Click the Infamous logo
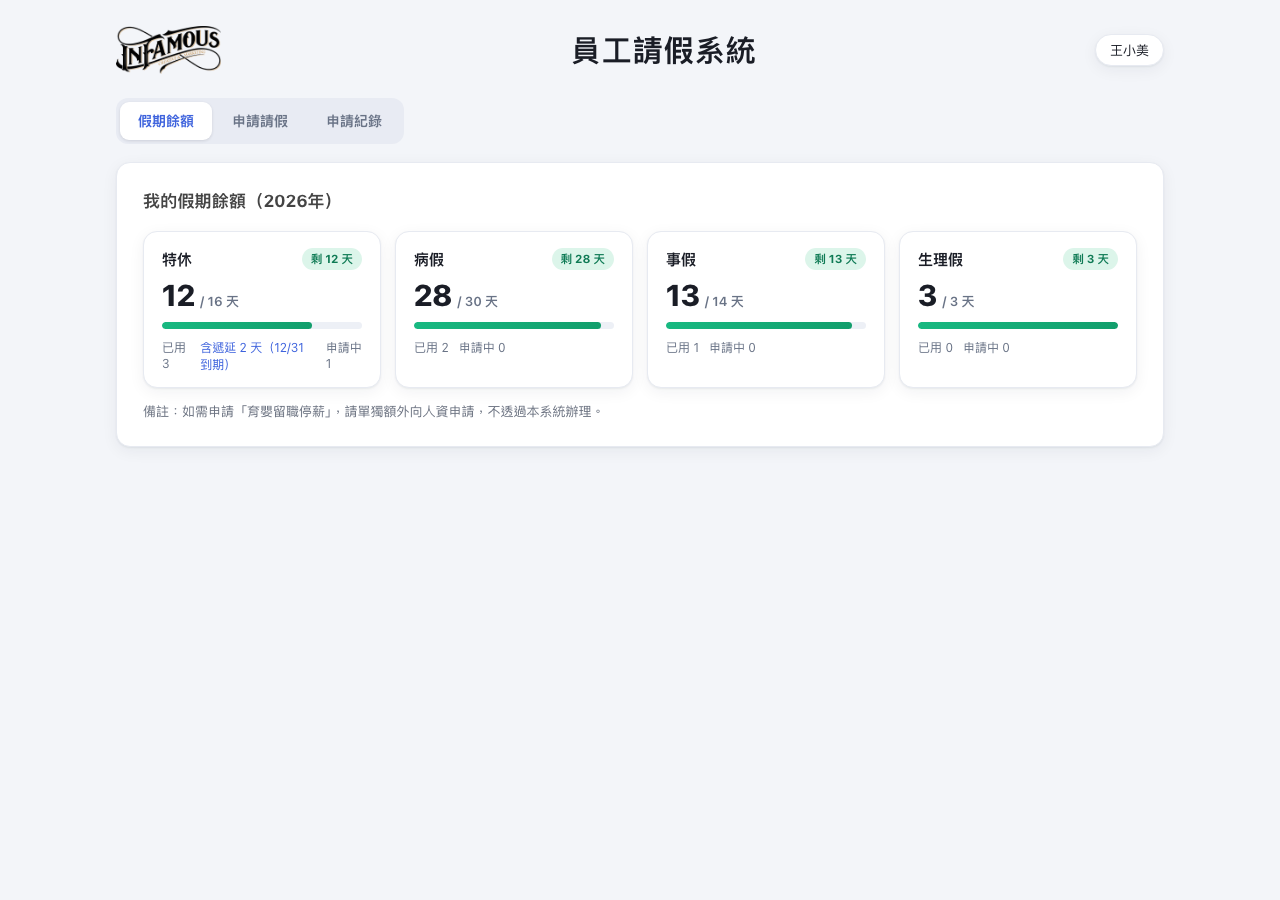The height and width of the screenshot is (900, 1280). point(168,50)
